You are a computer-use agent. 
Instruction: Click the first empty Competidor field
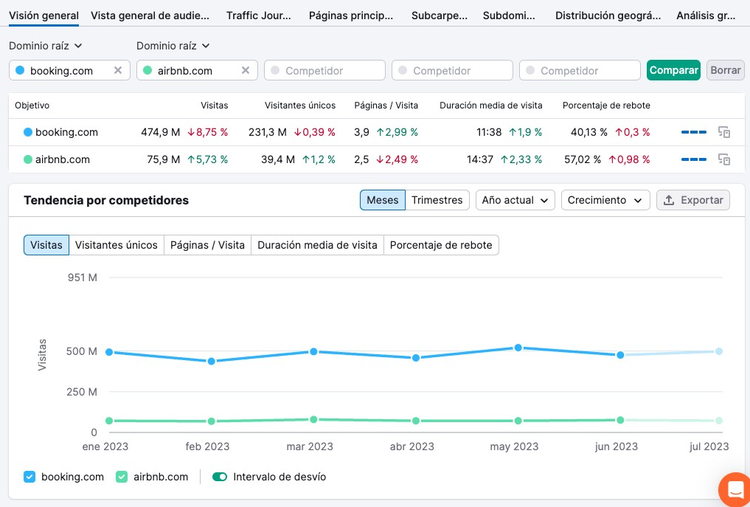[325, 70]
